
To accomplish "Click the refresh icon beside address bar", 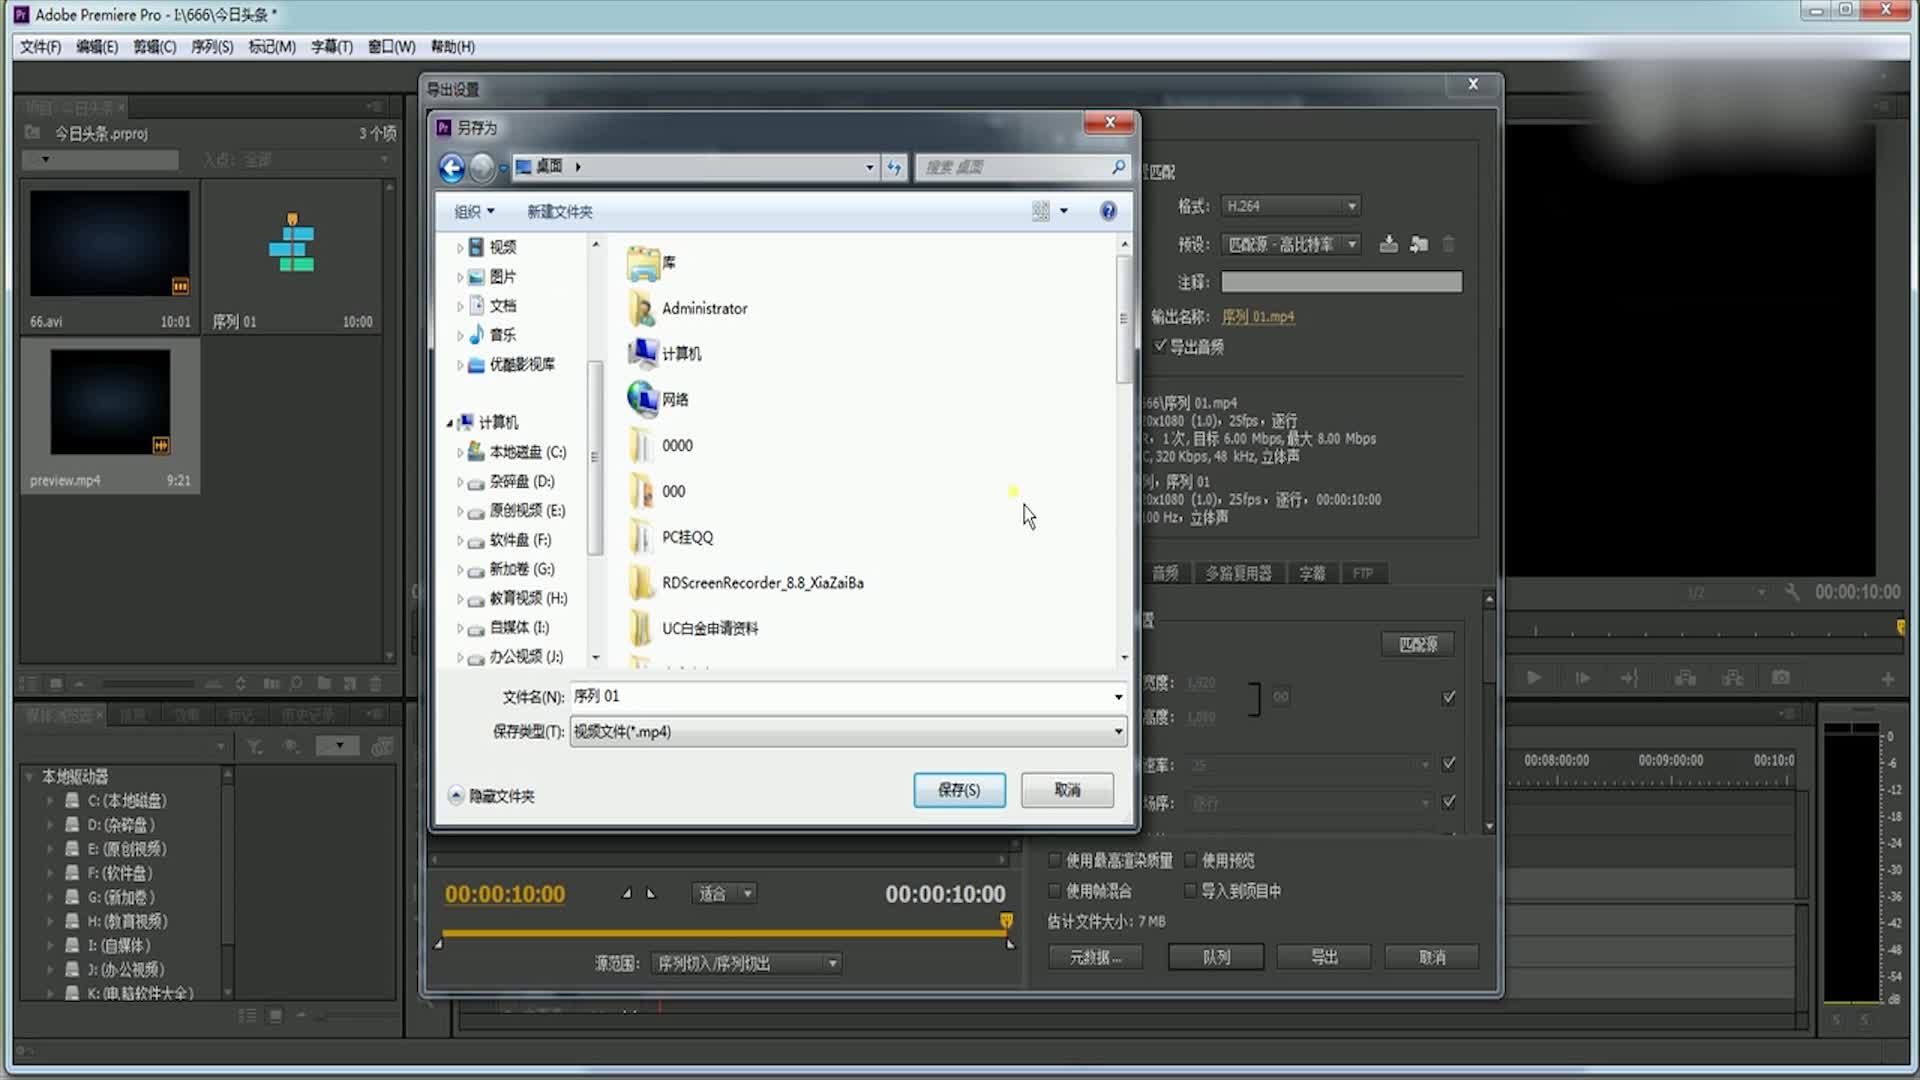I will point(894,167).
